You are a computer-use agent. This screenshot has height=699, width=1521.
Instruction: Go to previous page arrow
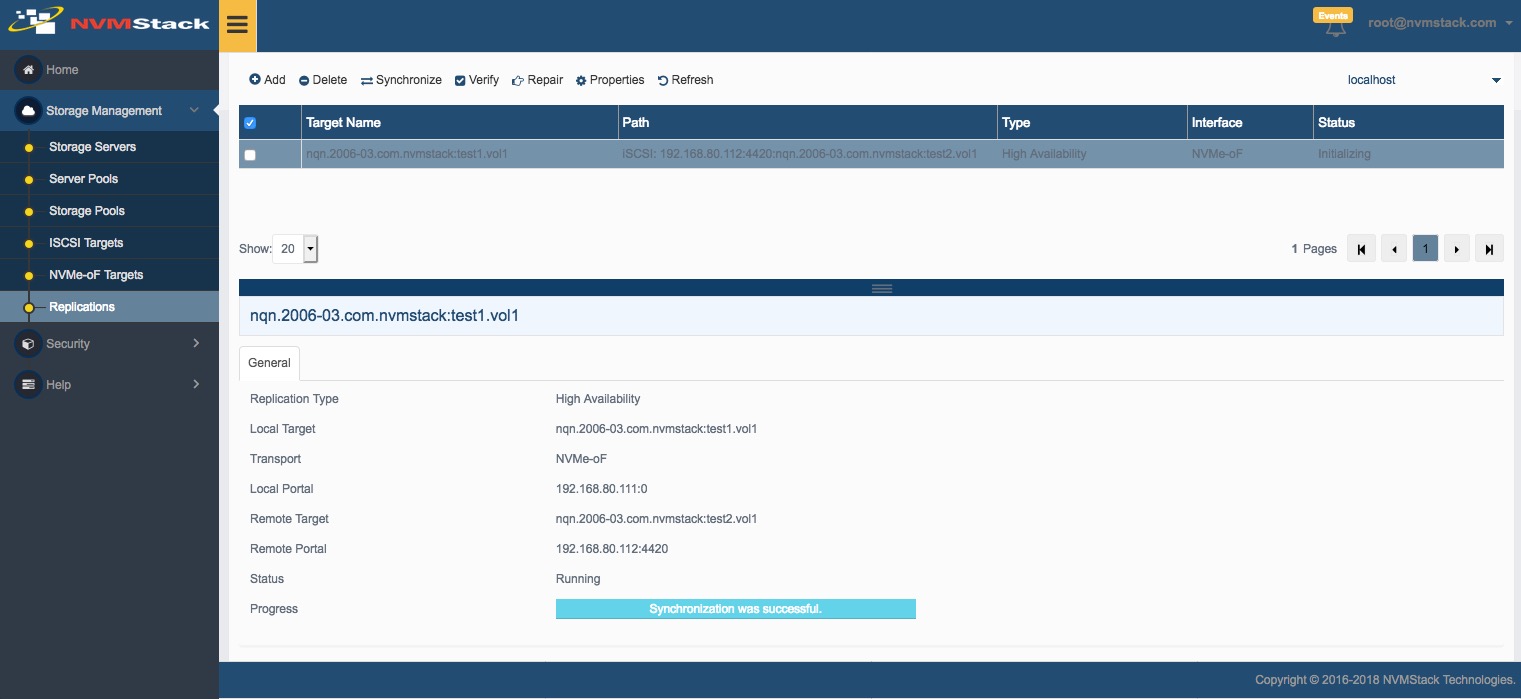[x=1394, y=249]
